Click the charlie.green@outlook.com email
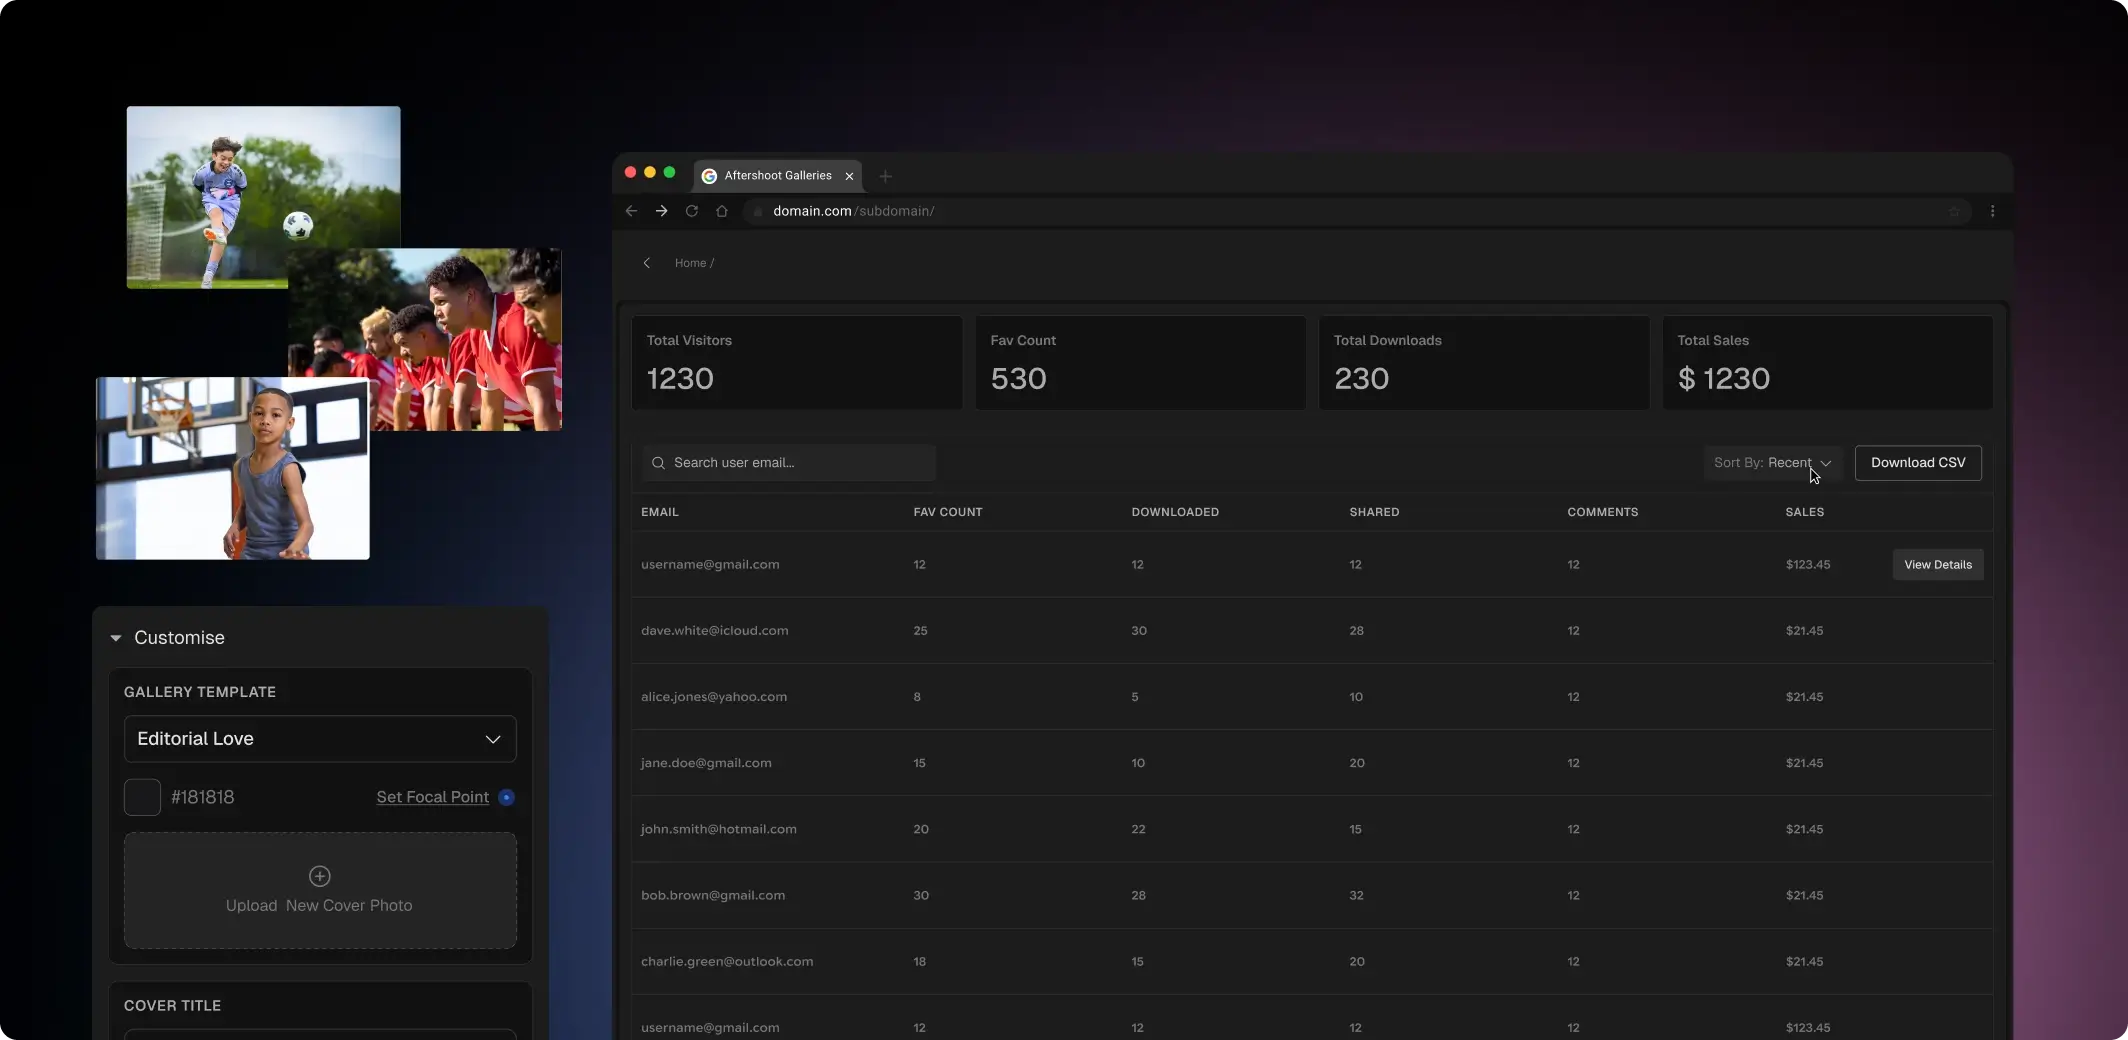 tap(727, 961)
